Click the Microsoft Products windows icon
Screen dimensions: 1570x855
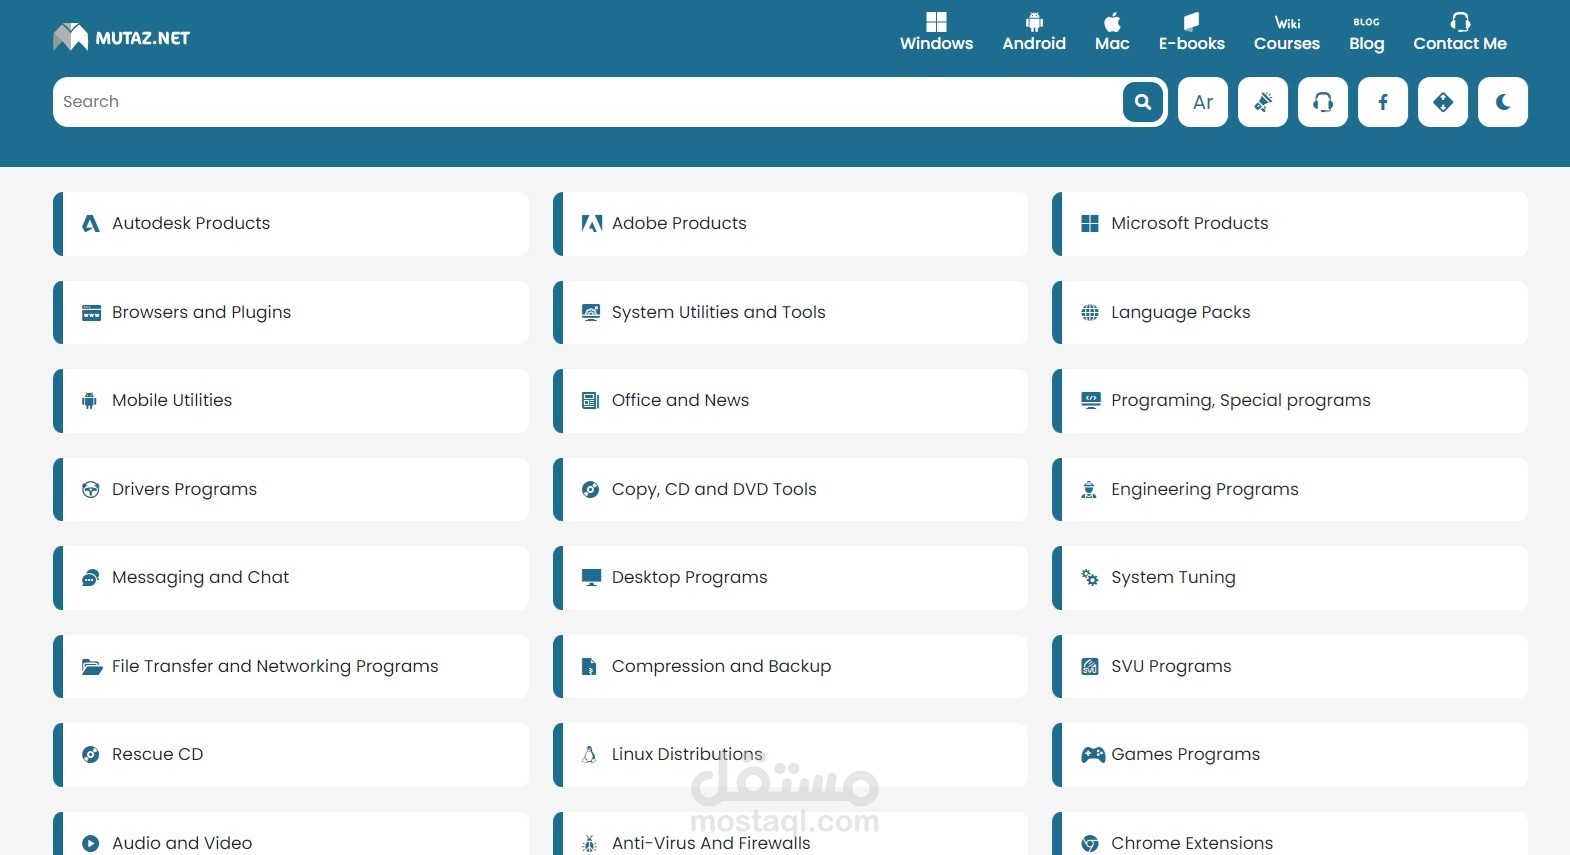coord(1090,224)
